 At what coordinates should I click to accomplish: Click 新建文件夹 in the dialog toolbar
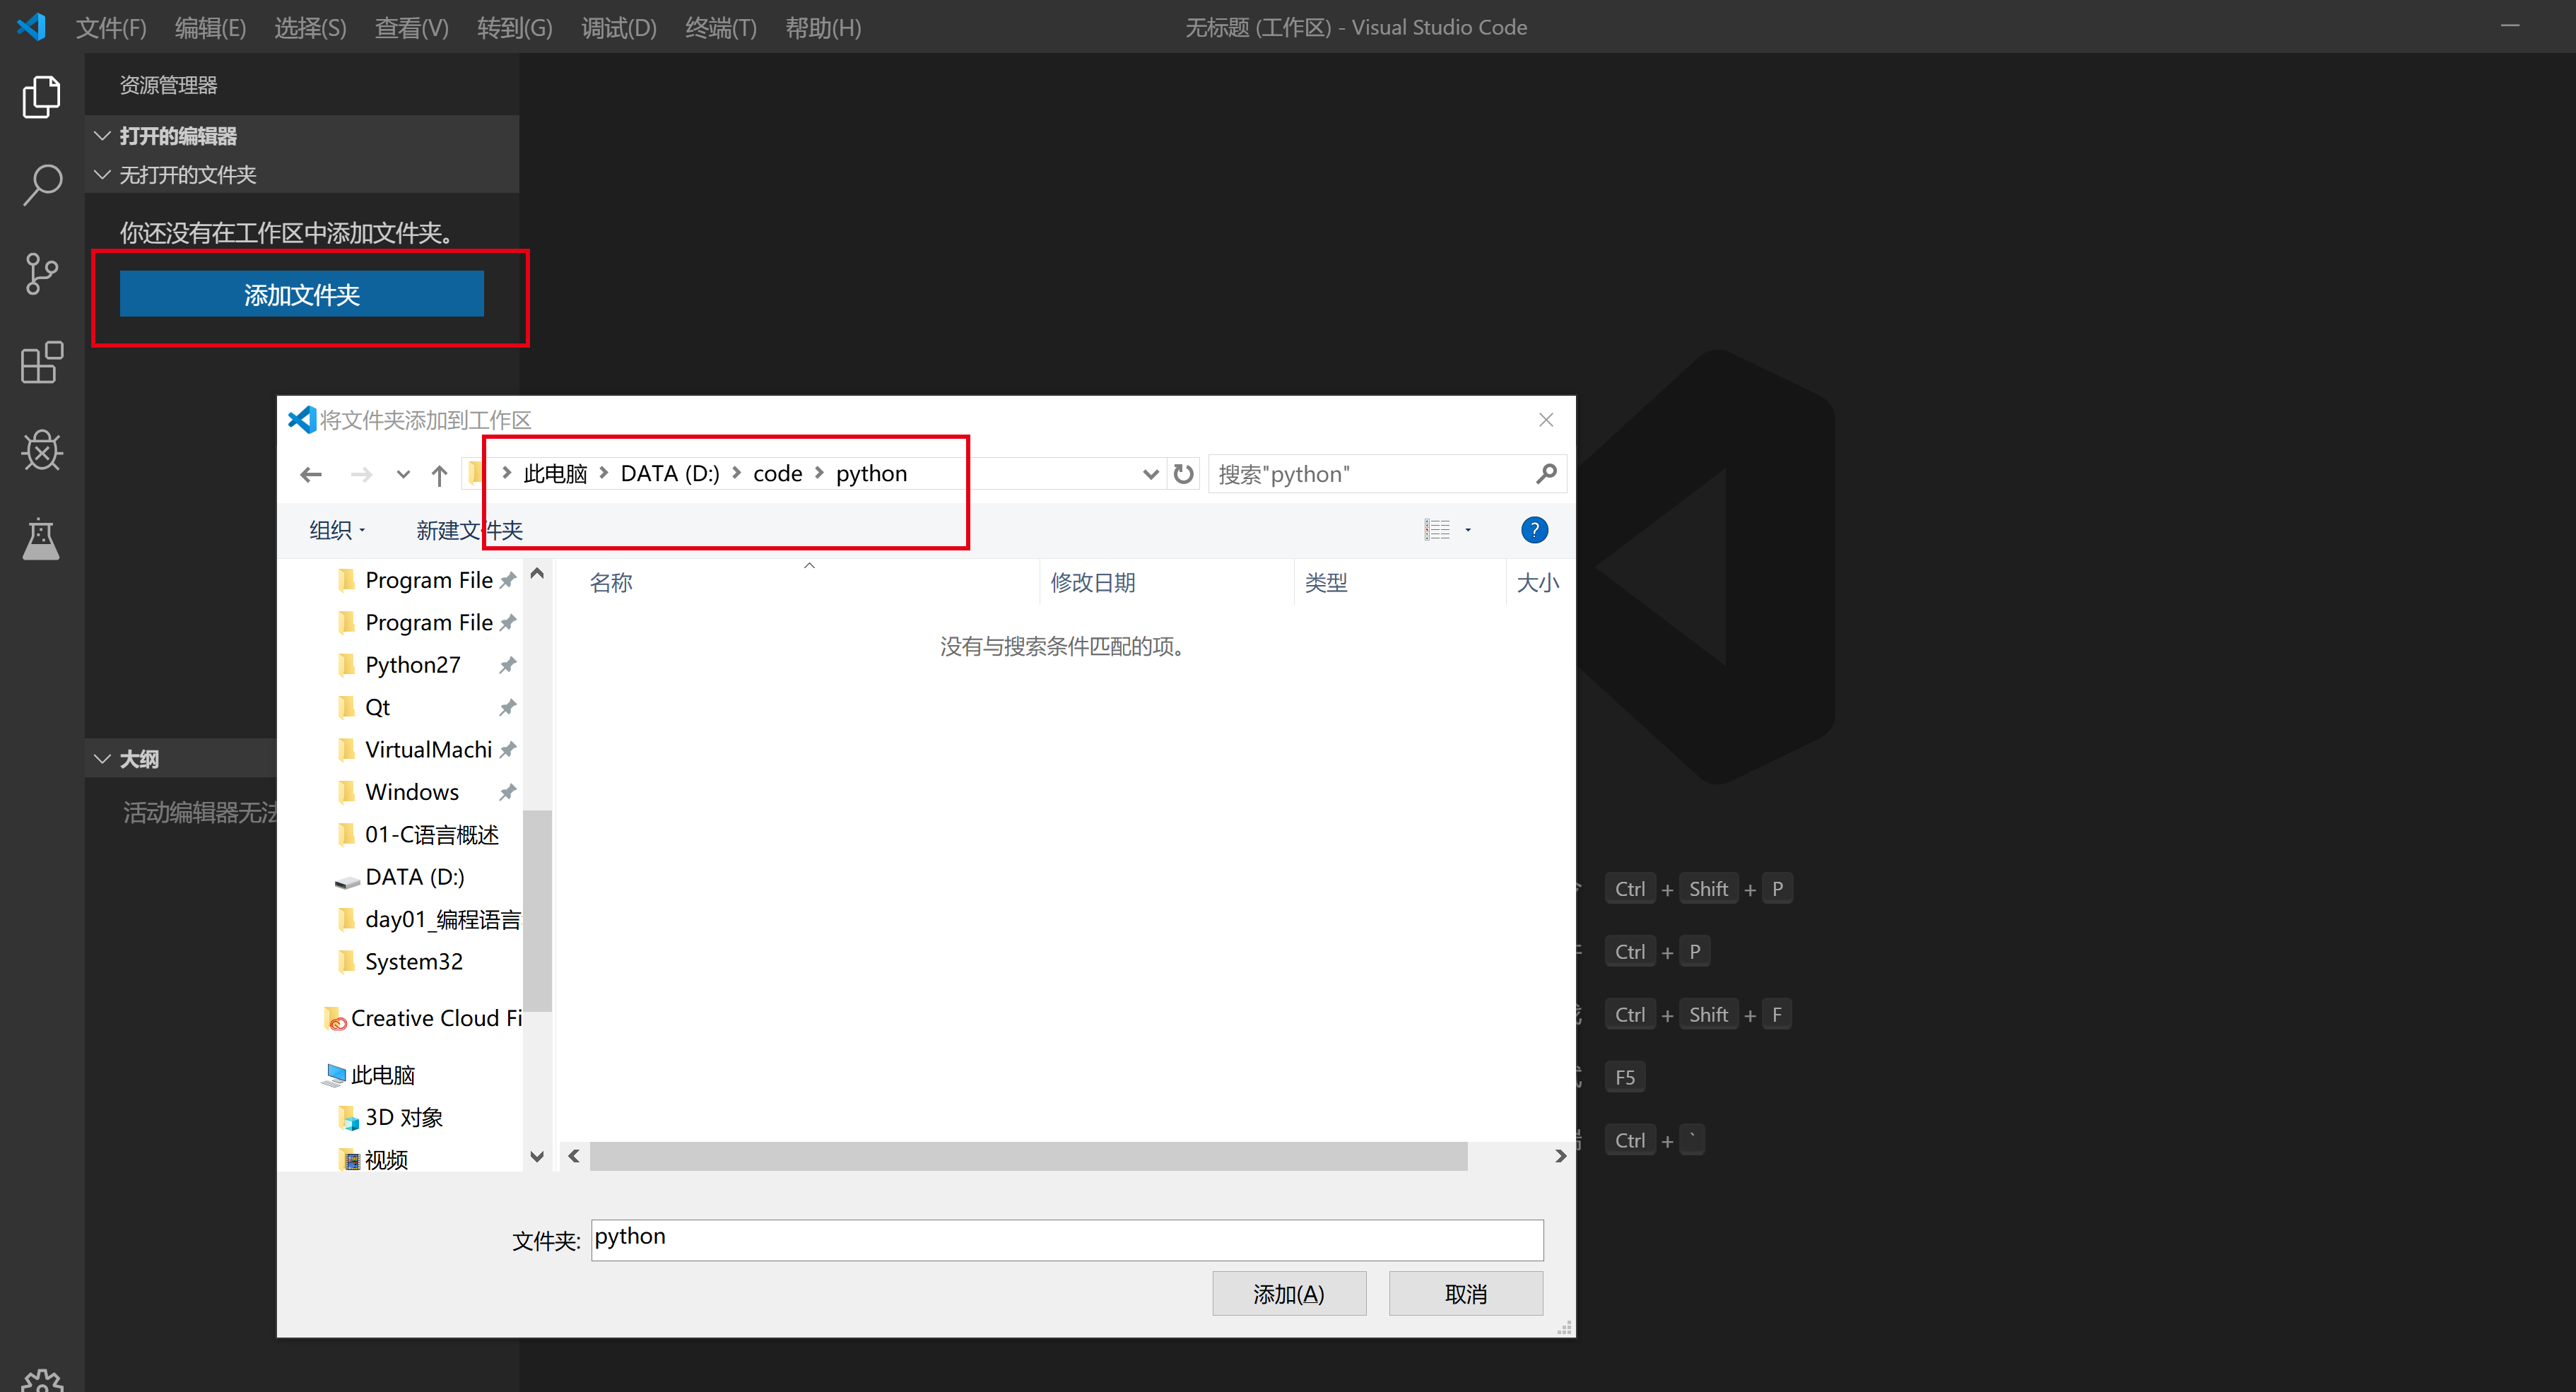(x=469, y=530)
